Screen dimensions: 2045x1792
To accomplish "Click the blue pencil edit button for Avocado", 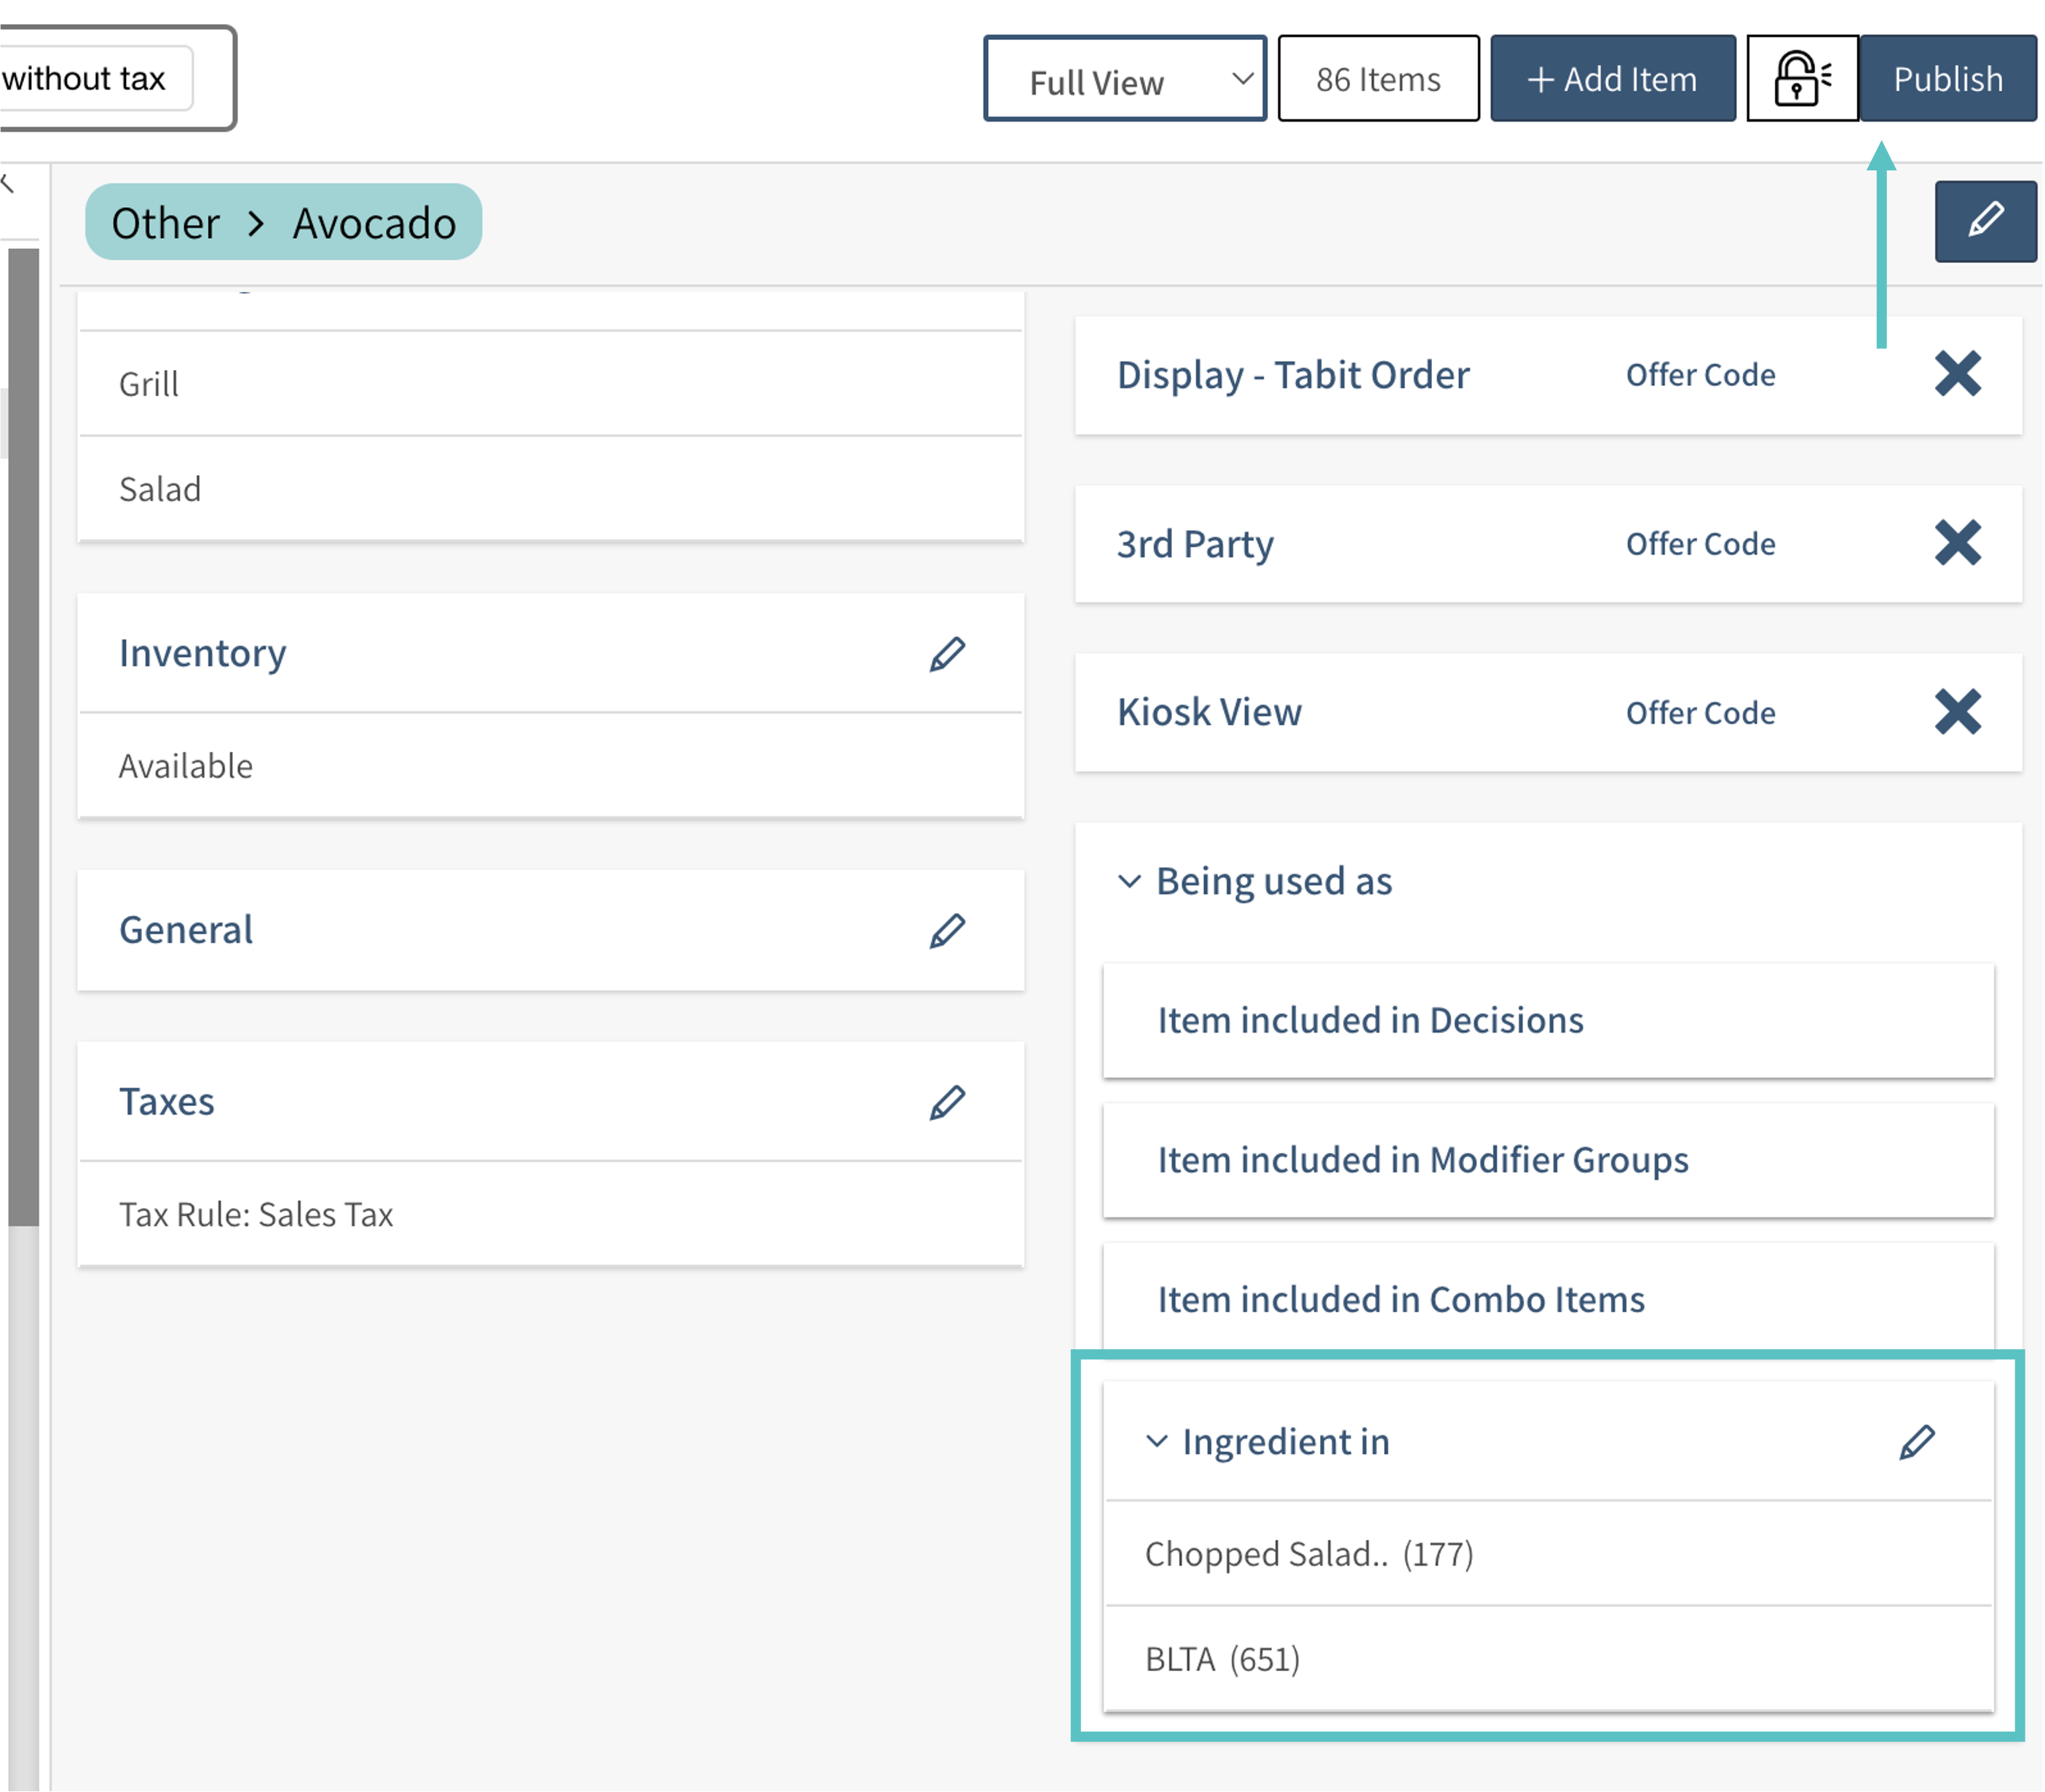I will (x=1984, y=221).
